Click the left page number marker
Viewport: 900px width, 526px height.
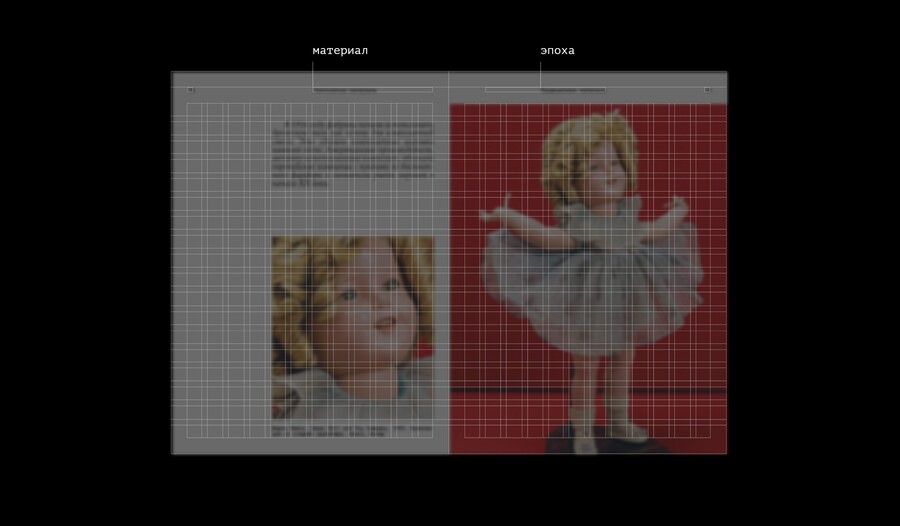pos(191,90)
